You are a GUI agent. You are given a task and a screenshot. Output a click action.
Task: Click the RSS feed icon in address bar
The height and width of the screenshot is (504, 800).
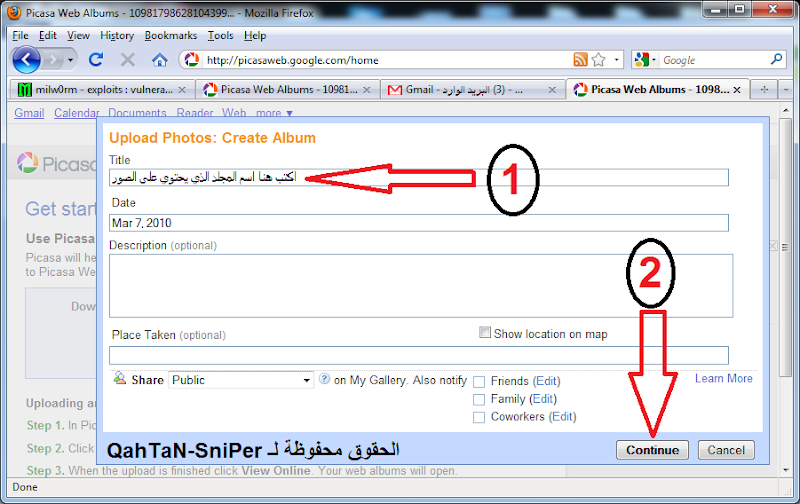pyautogui.click(x=581, y=60)
